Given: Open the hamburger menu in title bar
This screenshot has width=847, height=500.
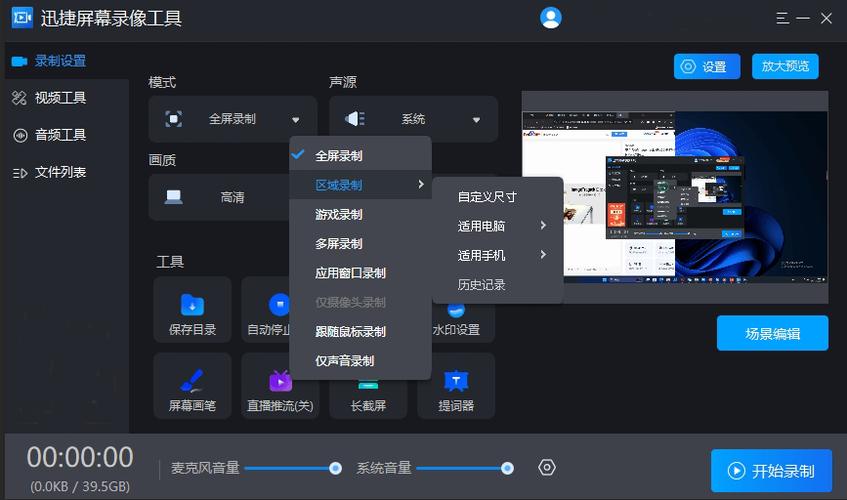Looking at the screenshot, I should [x=782, y=18].
